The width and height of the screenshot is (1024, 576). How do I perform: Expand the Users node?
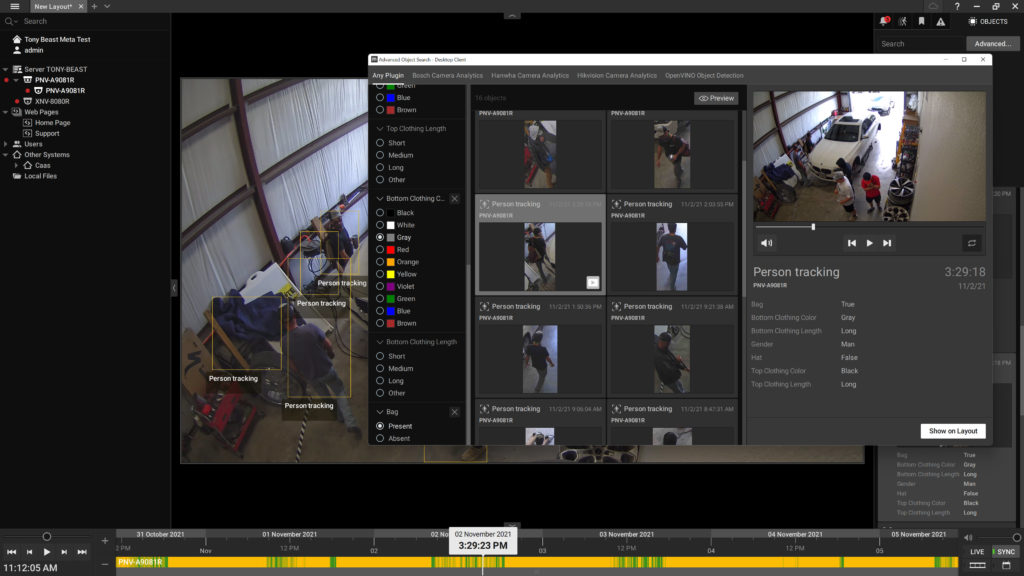pos(5,144)
